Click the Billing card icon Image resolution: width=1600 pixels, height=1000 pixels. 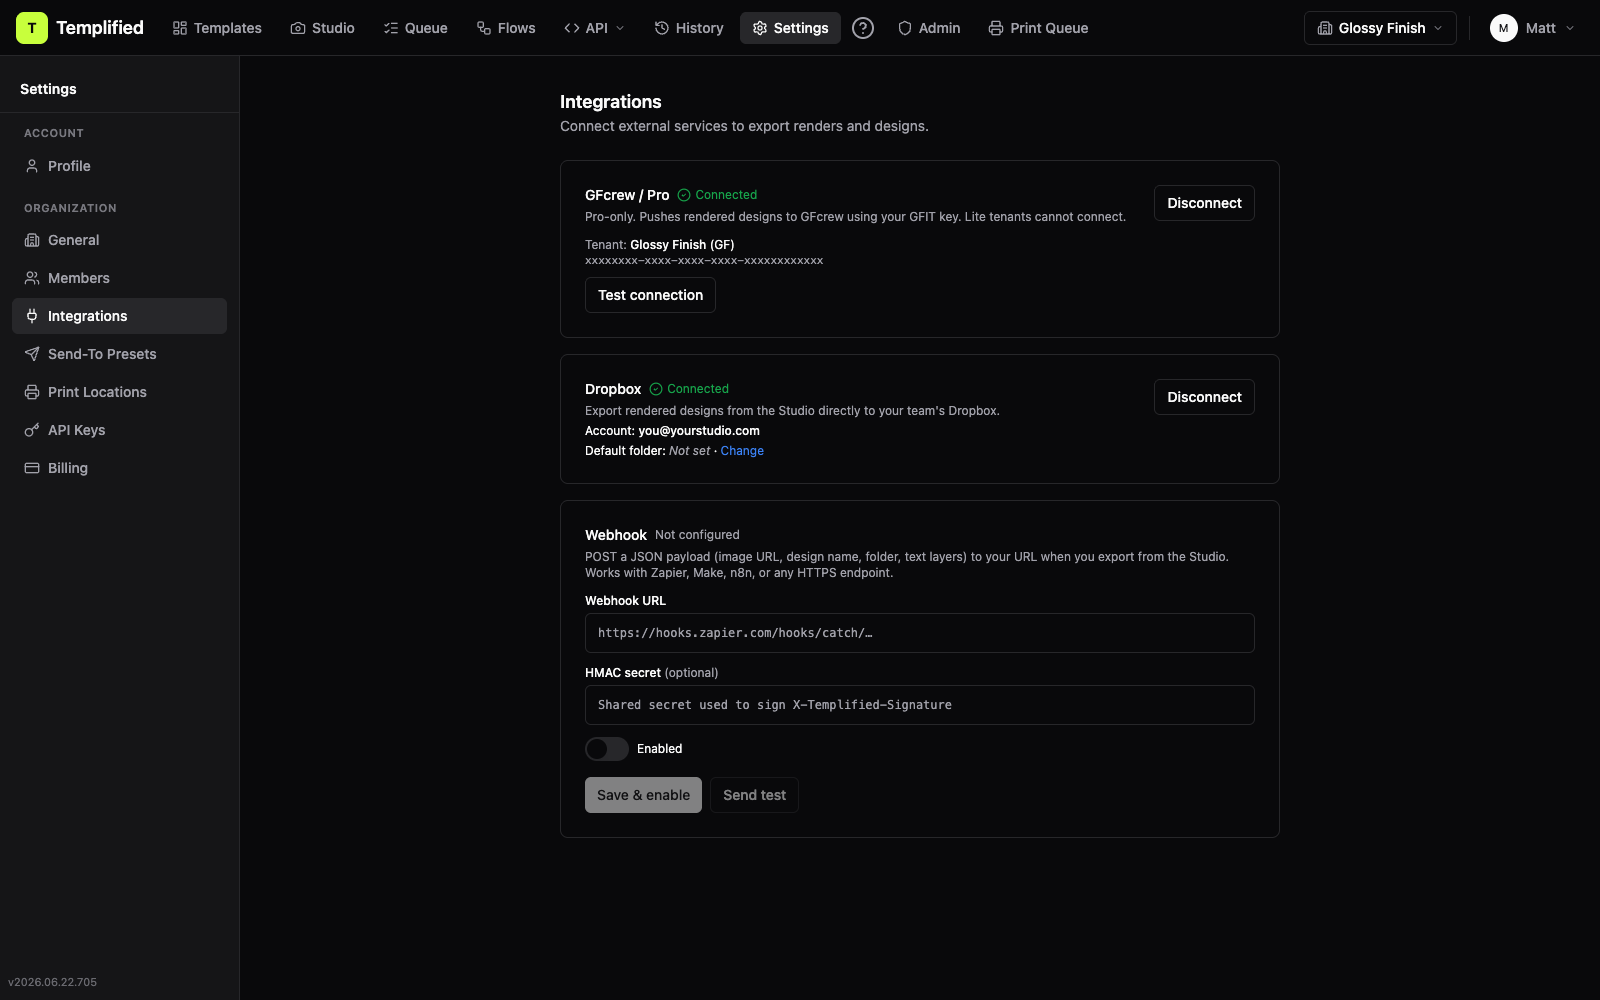[32, 468]
